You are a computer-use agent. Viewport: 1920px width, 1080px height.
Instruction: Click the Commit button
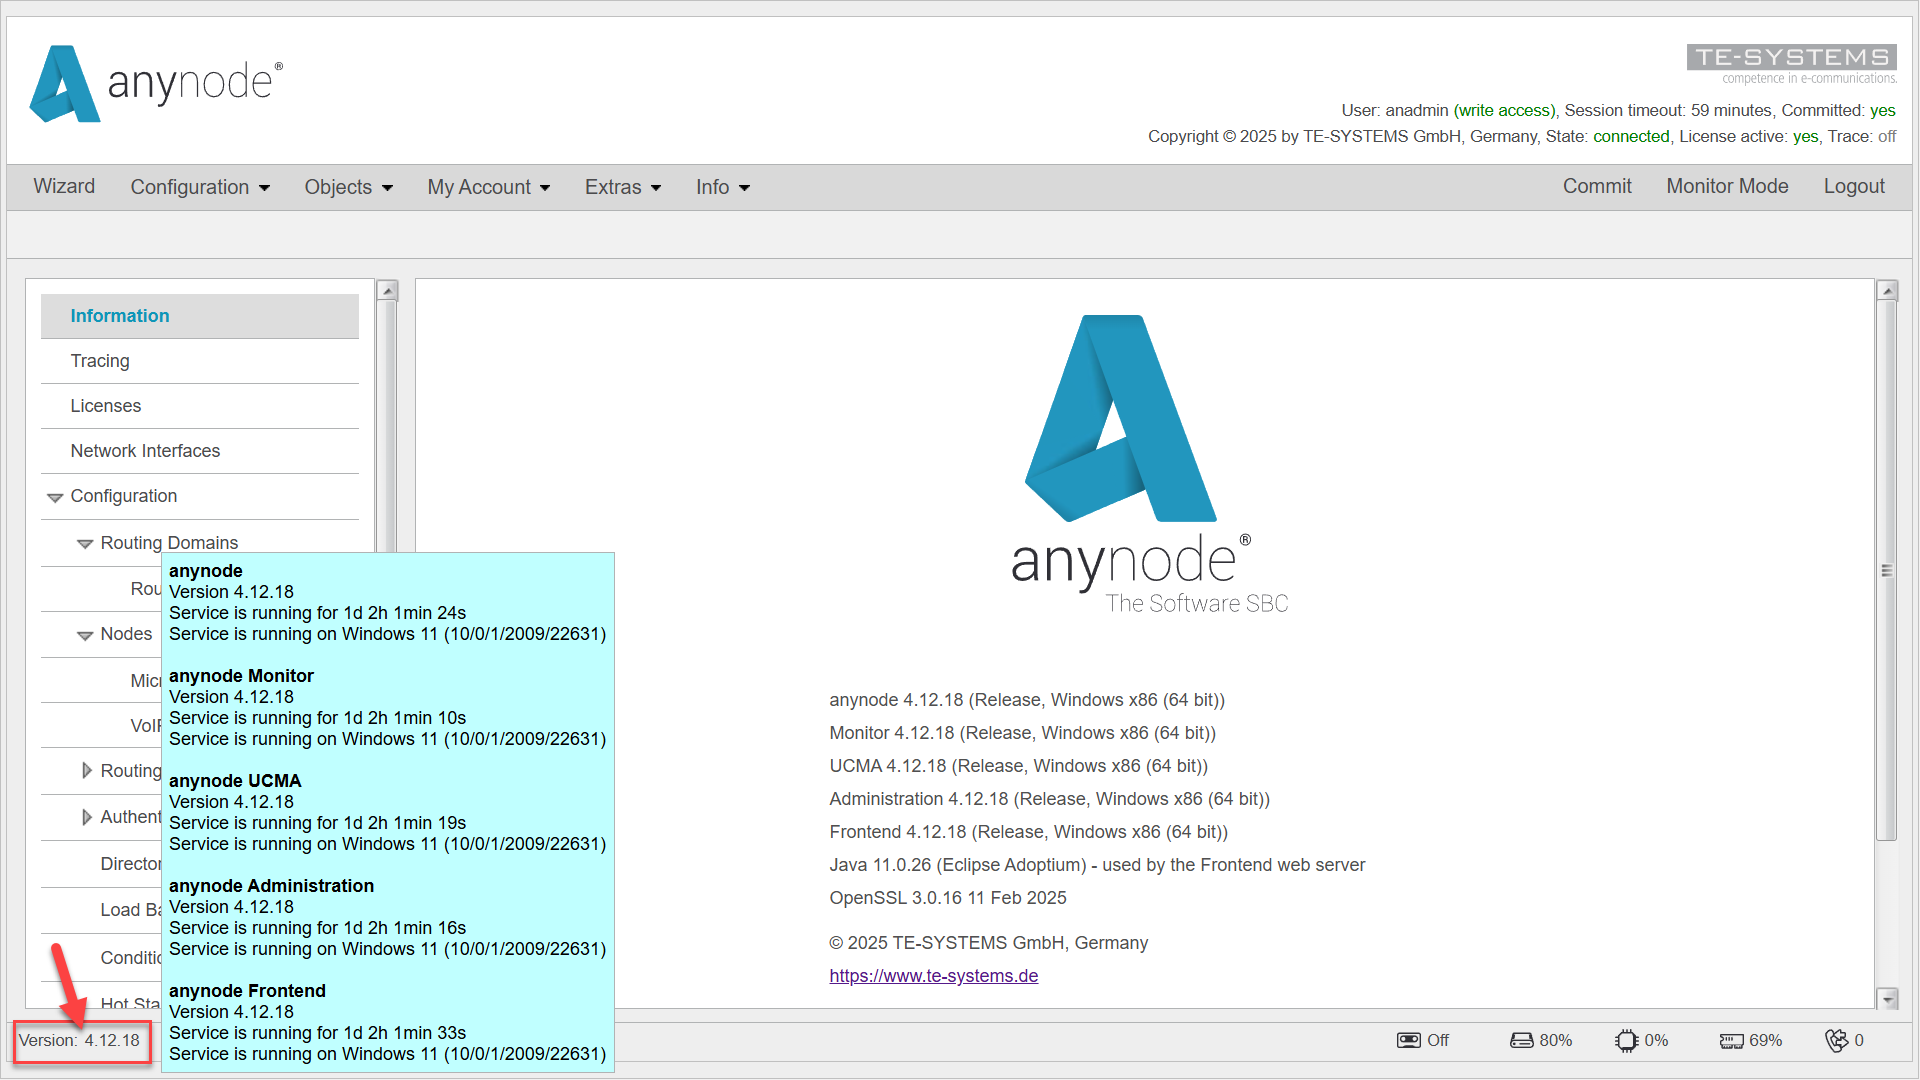[1597, 187]
